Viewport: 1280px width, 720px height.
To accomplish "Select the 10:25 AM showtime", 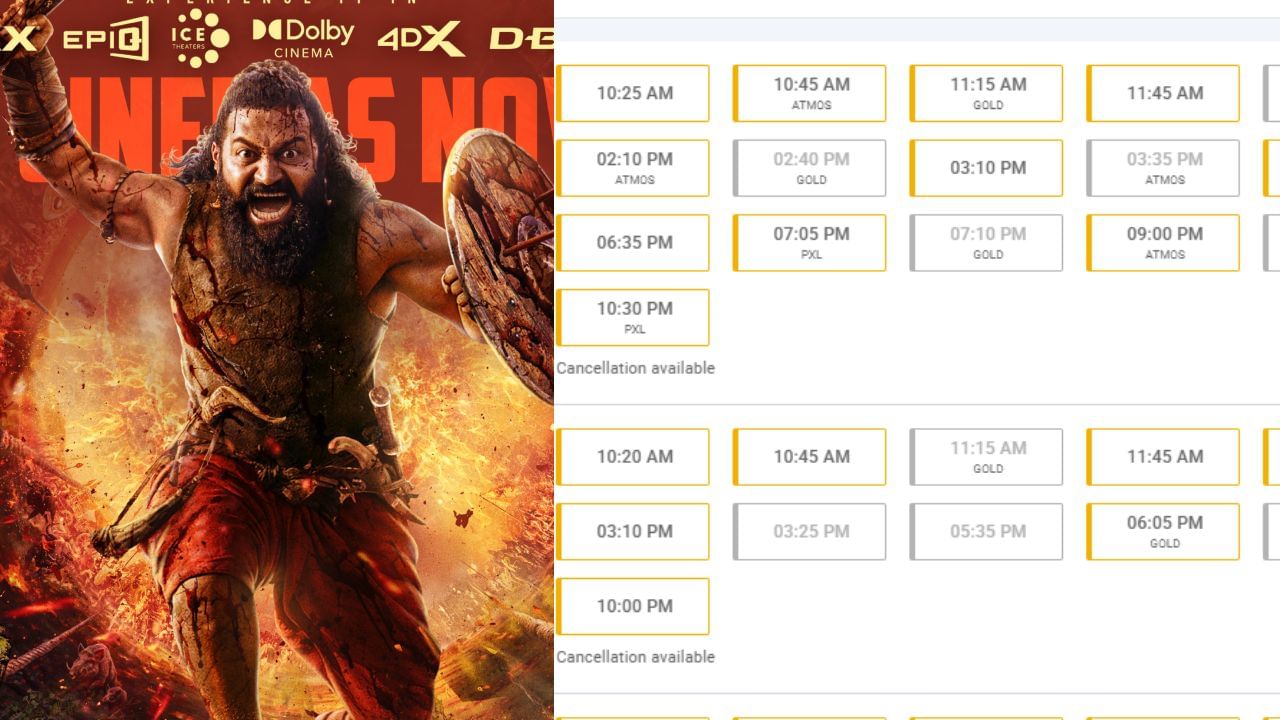I will 633,93.
